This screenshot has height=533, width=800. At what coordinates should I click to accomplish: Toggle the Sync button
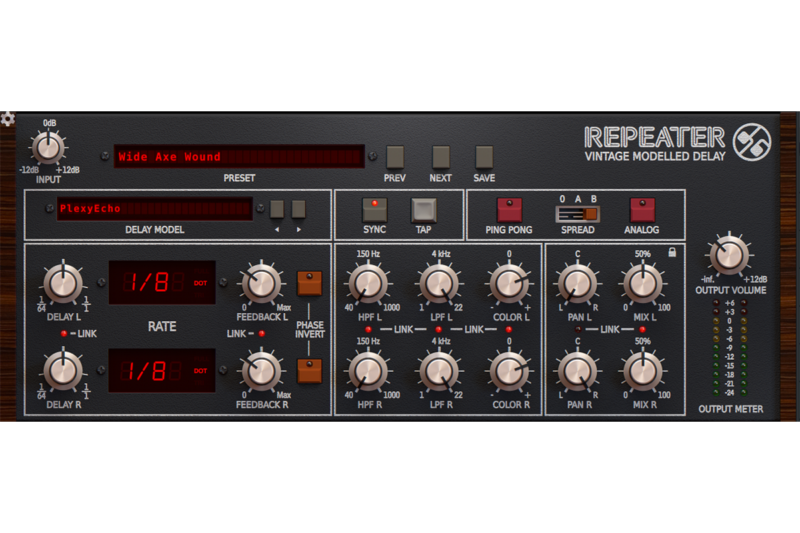click(375, 209)
